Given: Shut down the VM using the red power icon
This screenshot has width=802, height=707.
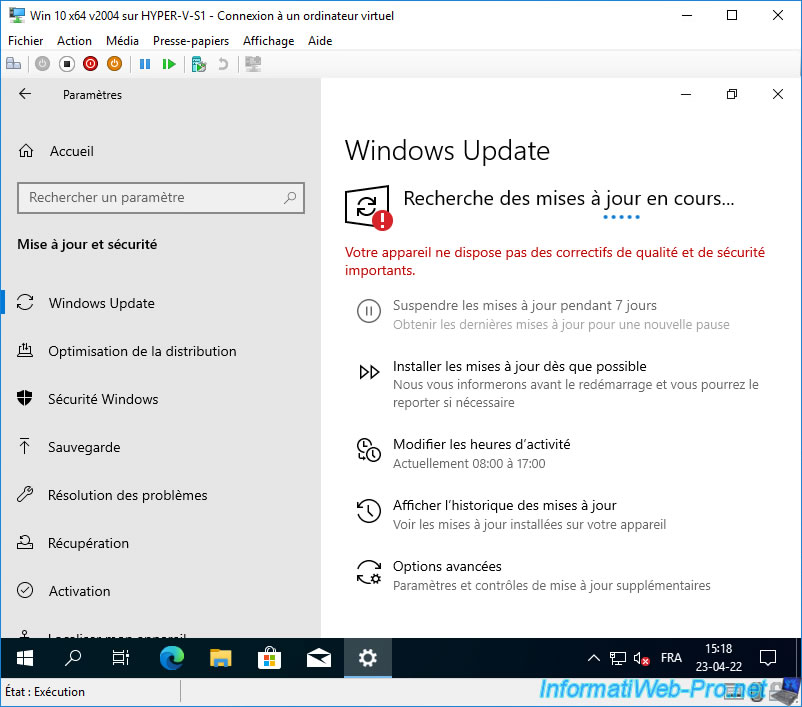Looking at the screenshot, I should (x=91, y=64).
